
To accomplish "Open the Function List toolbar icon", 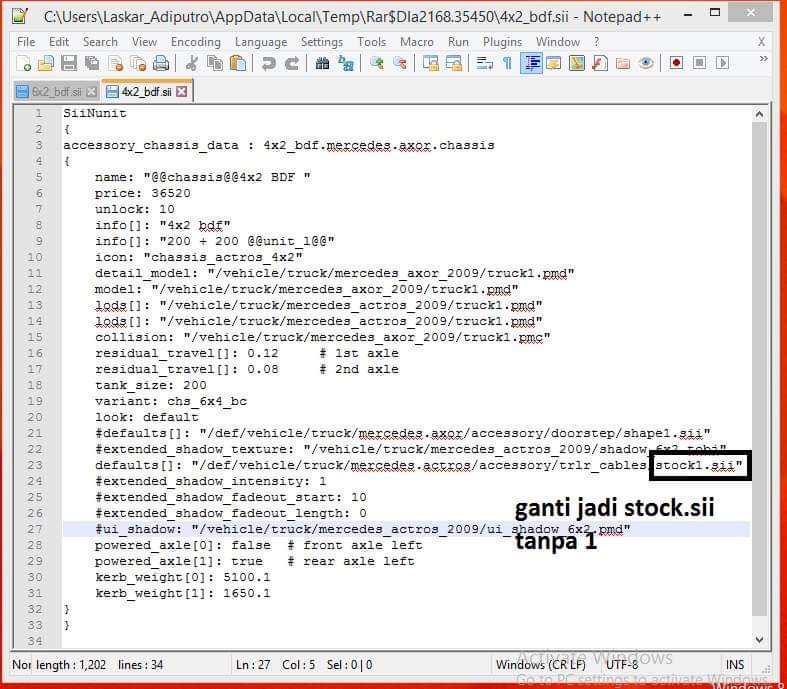I will point(600,63).
